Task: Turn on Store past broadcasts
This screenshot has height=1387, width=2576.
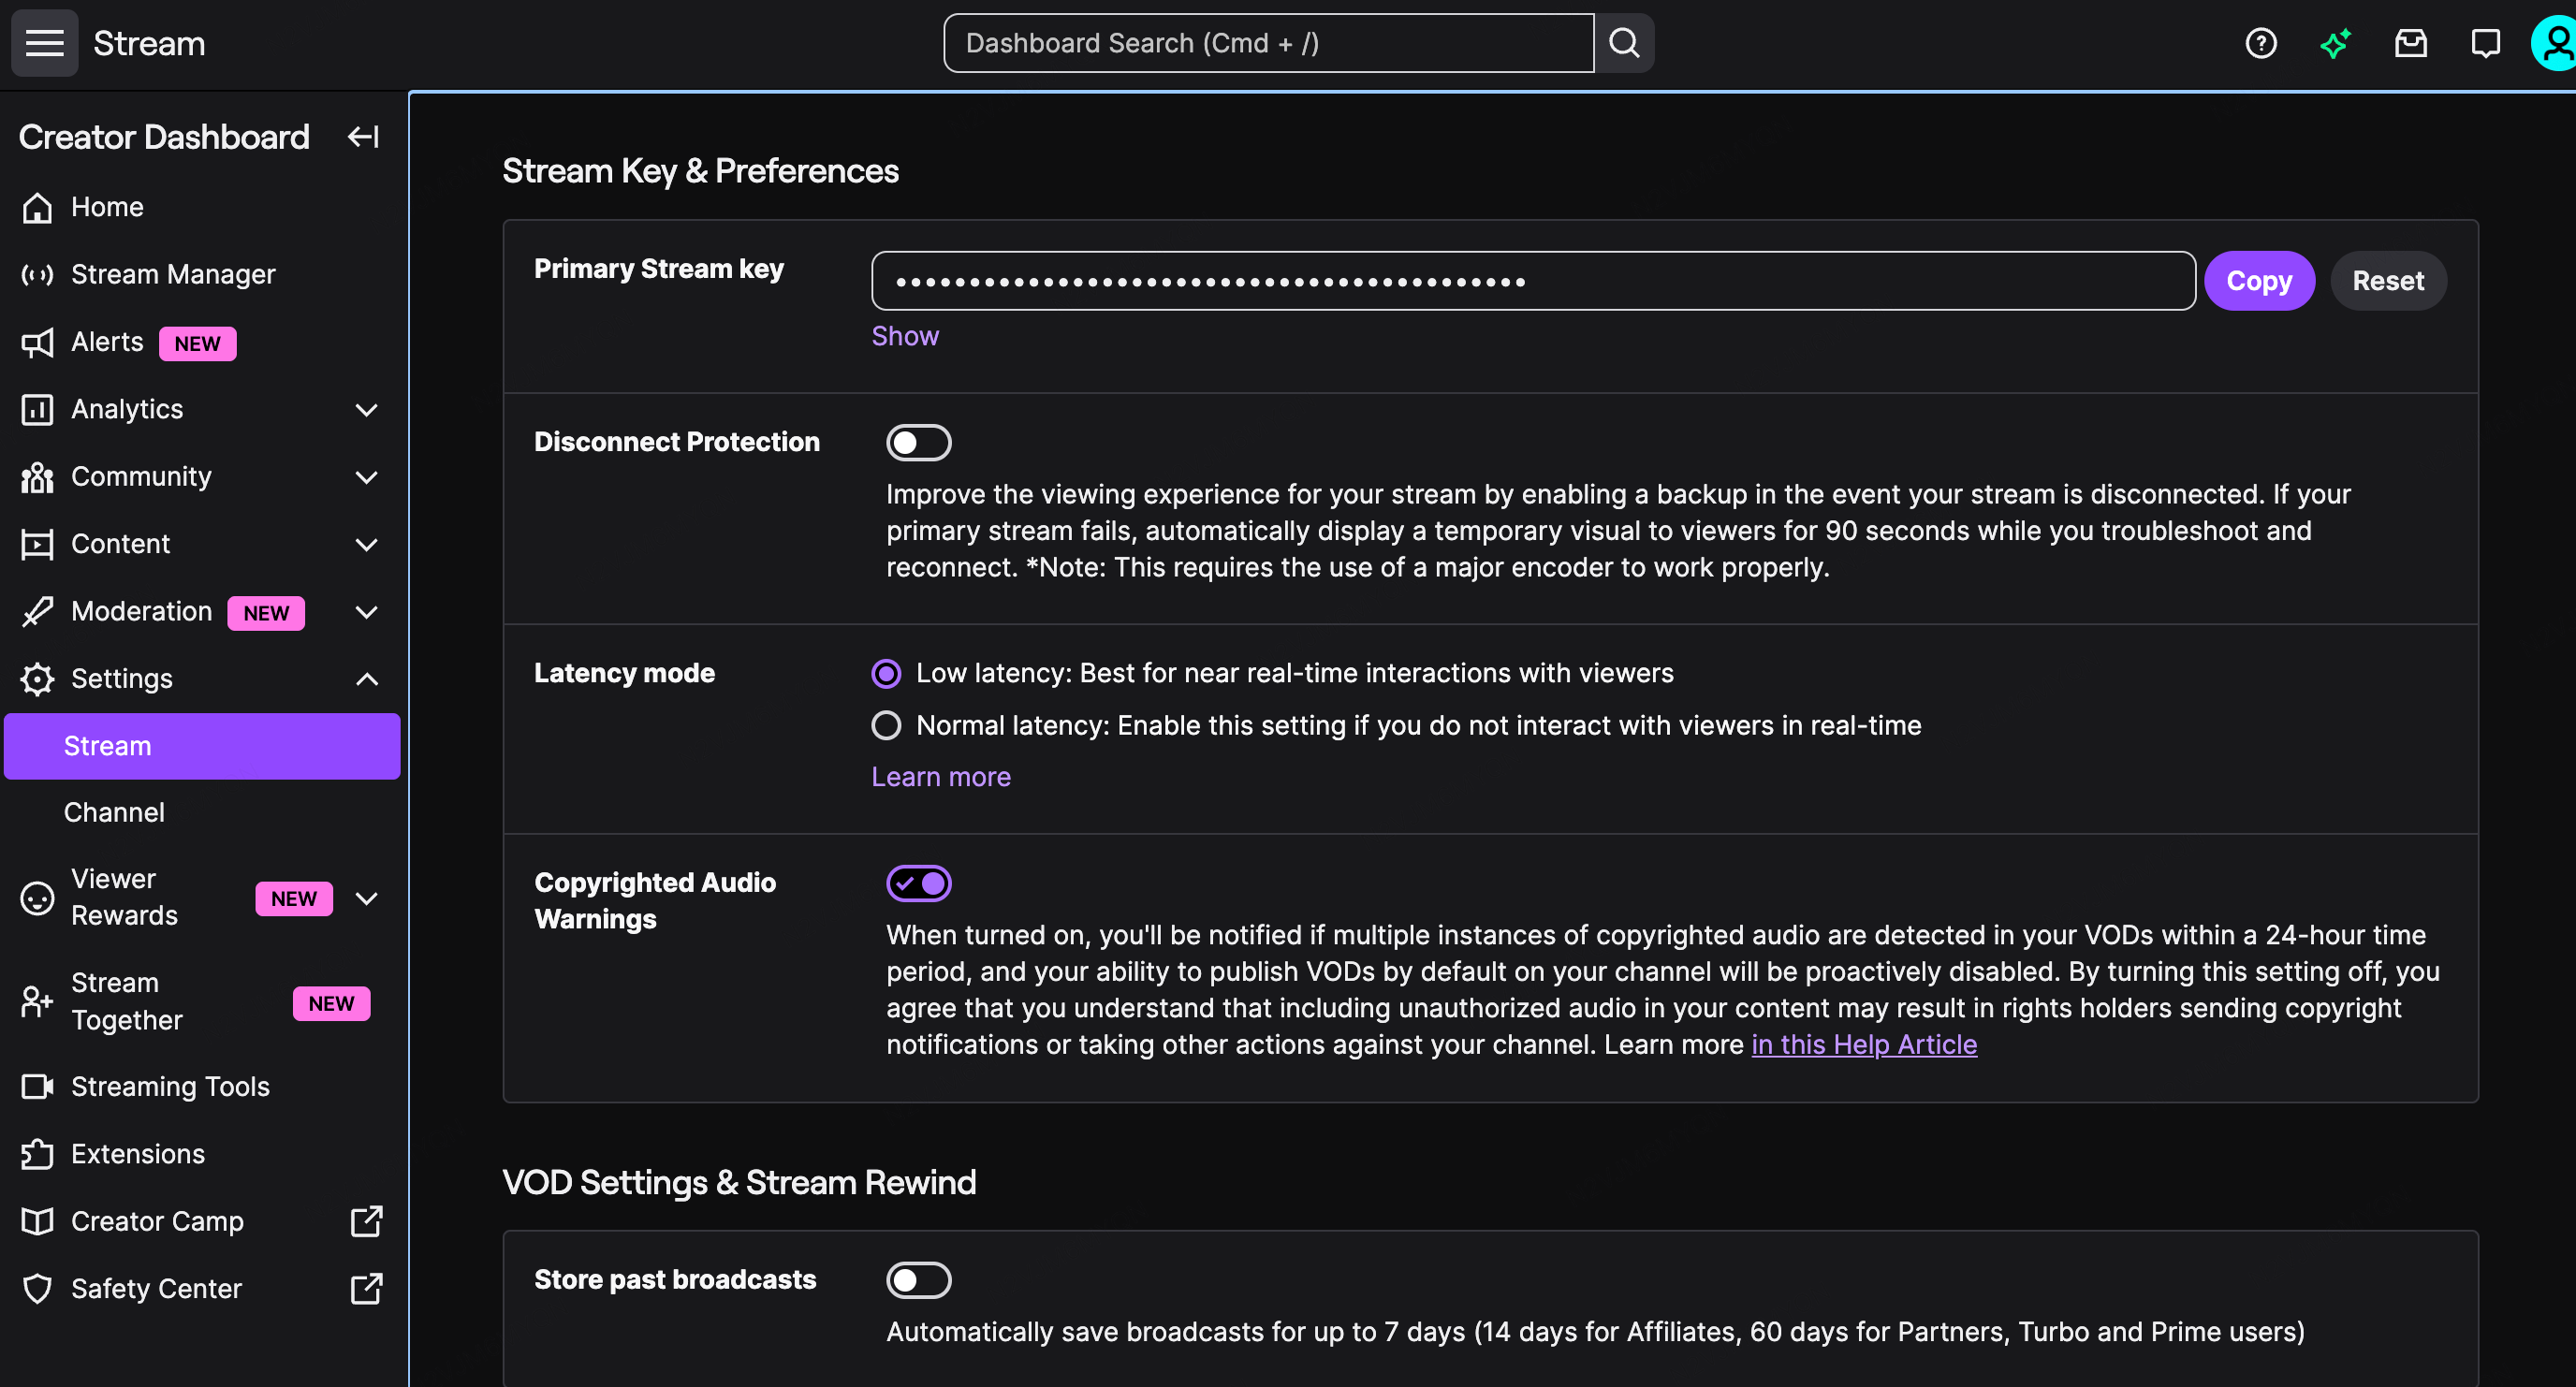Action: [918, 1280]
